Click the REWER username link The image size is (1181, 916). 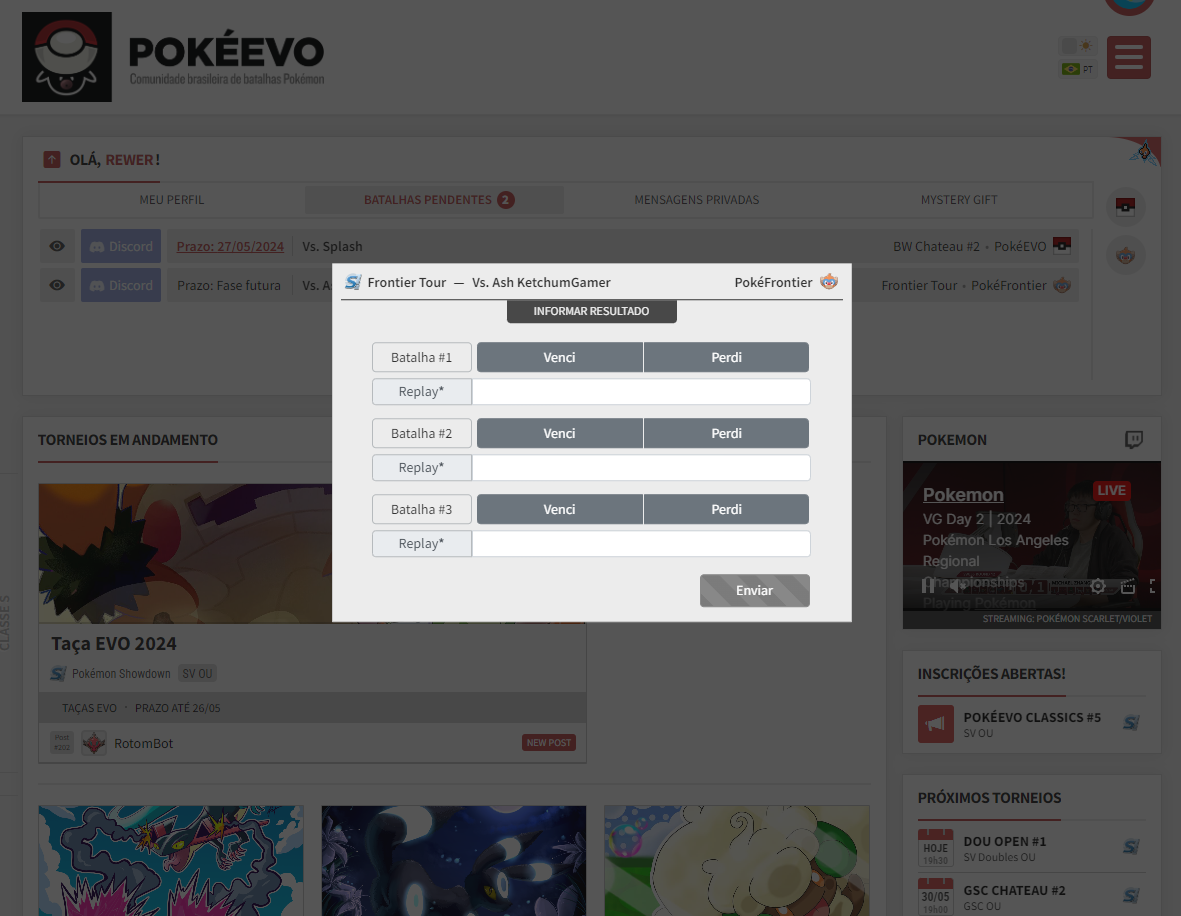[x=130, y=160]
